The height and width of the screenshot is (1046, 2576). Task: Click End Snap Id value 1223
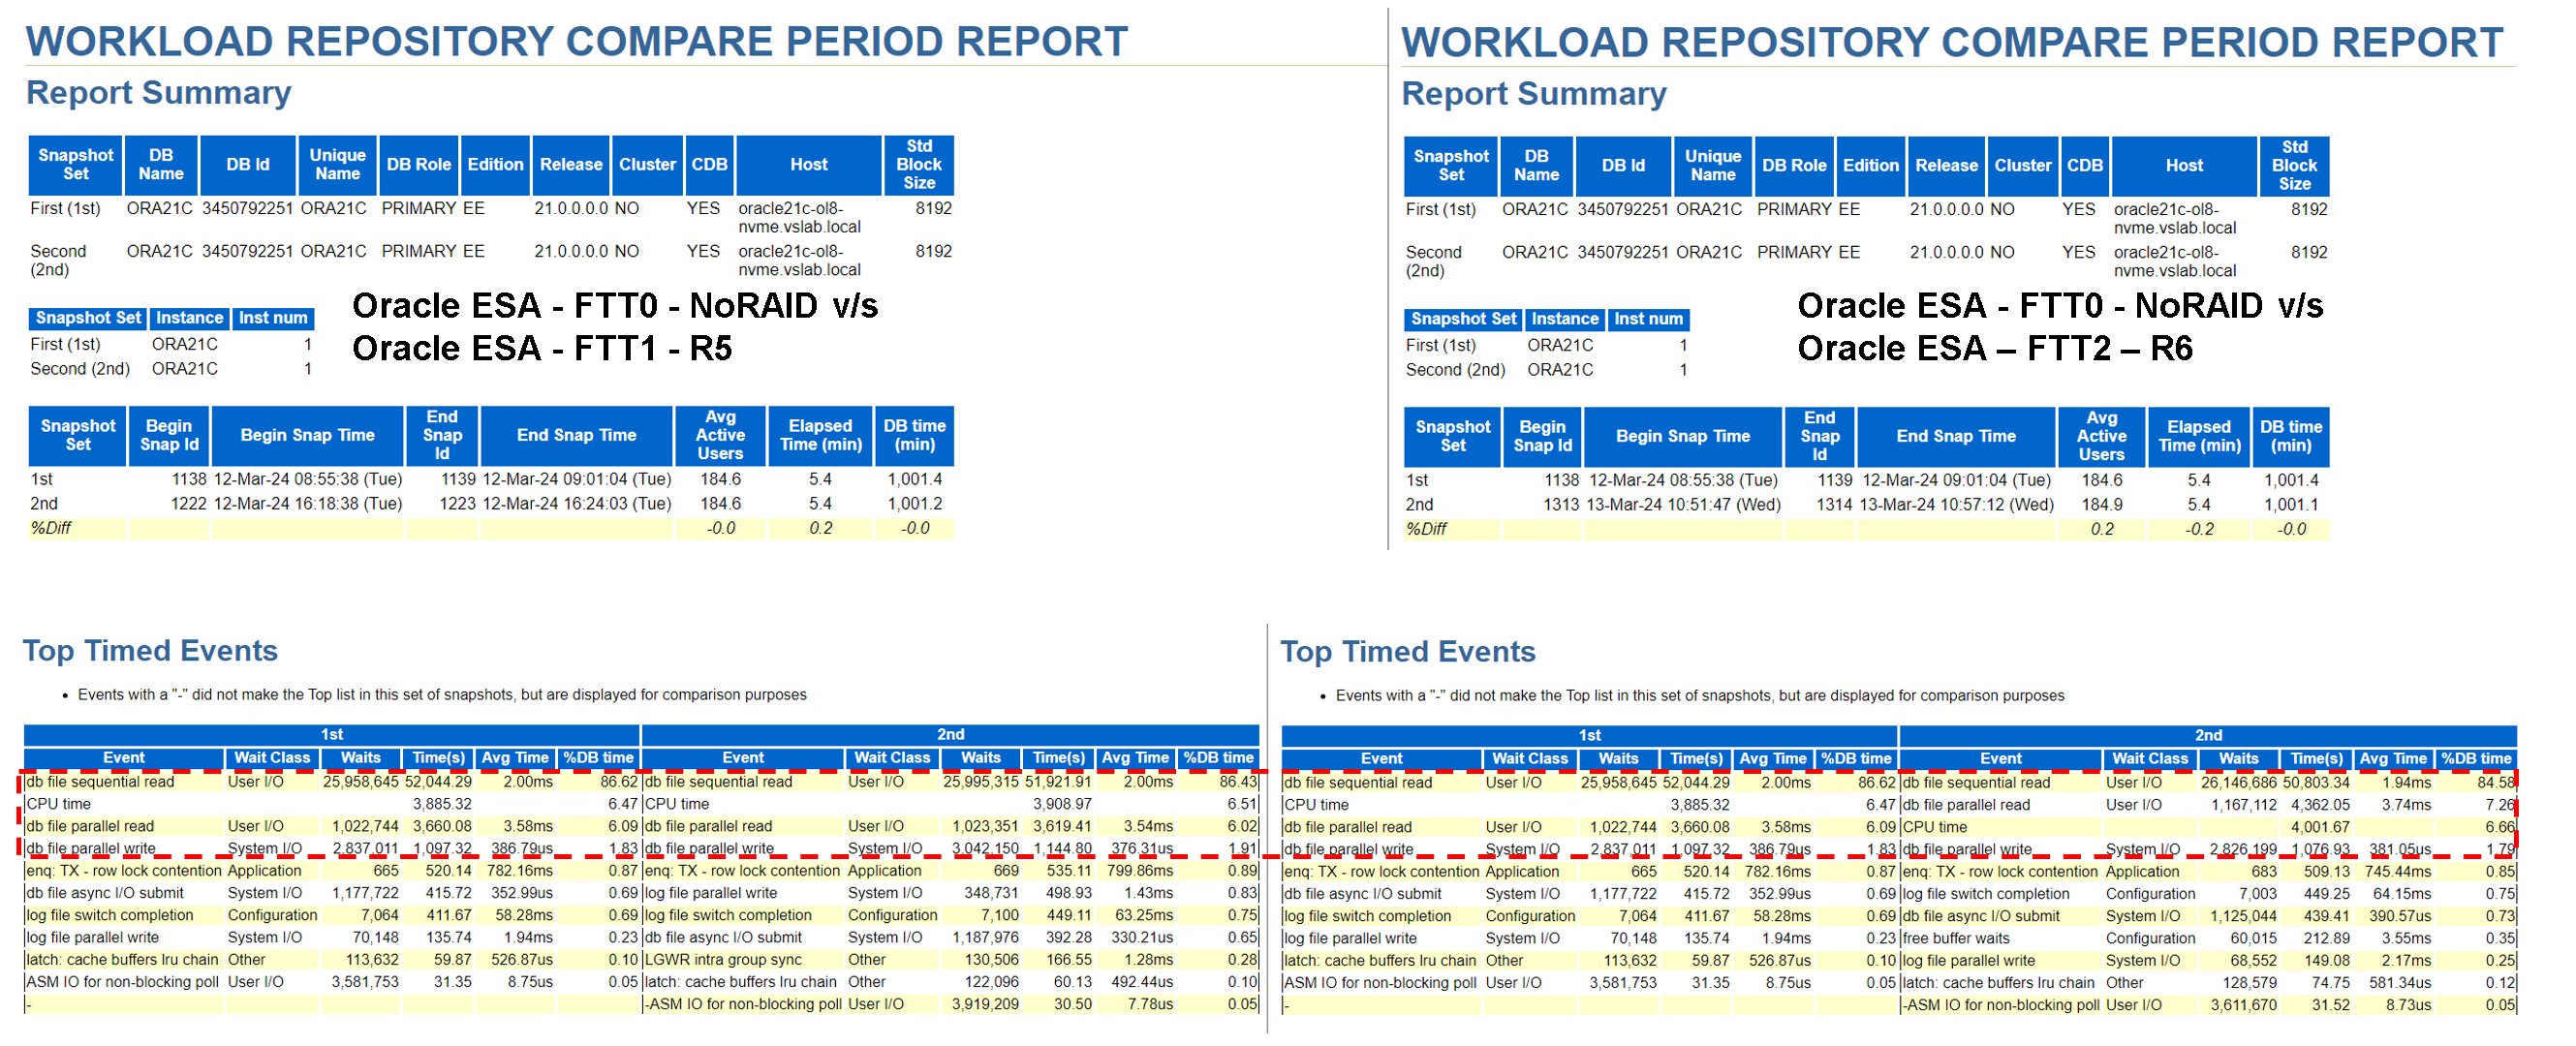pyautogui.click(x=457, y=504)
